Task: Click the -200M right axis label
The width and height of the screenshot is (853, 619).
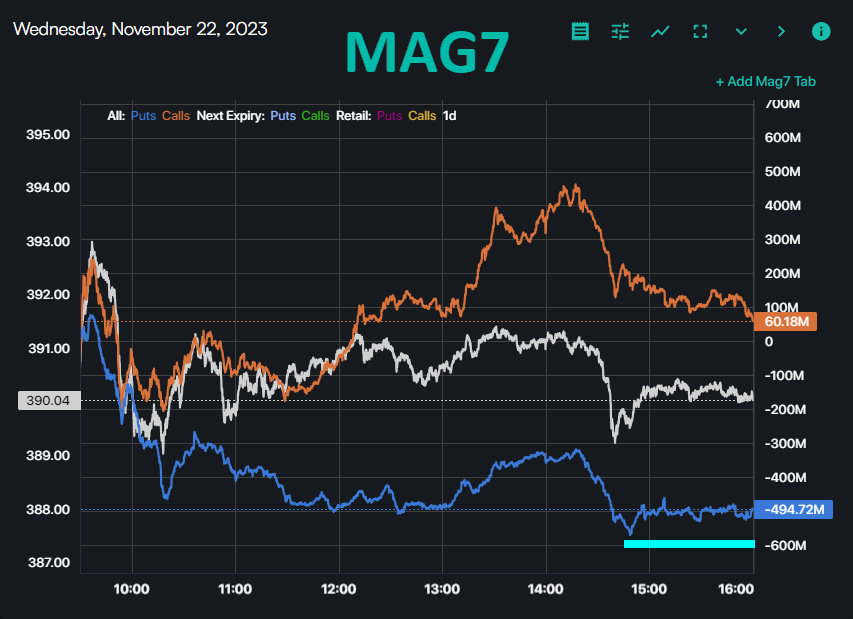Action: (x=784, y=410)
